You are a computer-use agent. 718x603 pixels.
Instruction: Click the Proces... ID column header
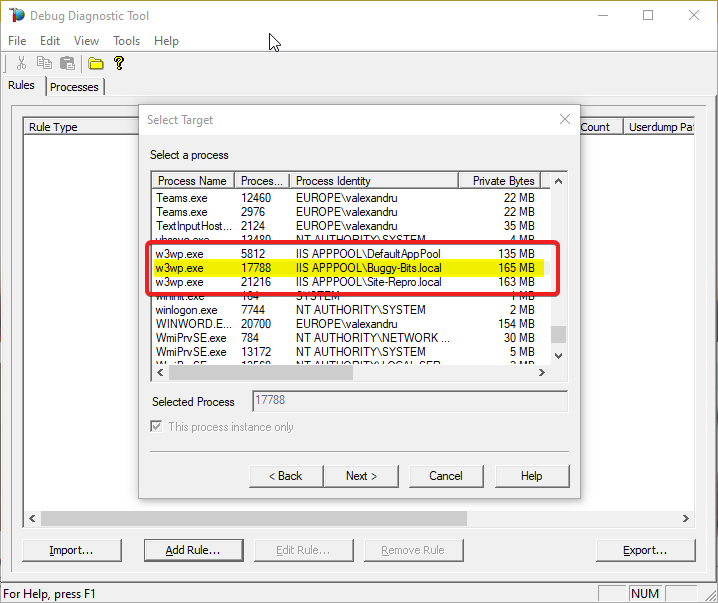point(262,181)
